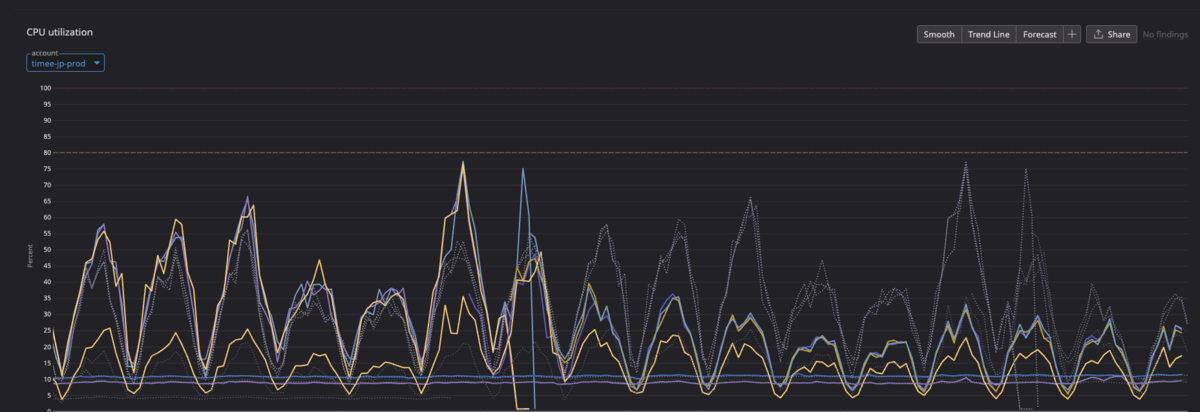Apply the Smooth function to the chart
Screen dimensions: 1200x412
939,34
